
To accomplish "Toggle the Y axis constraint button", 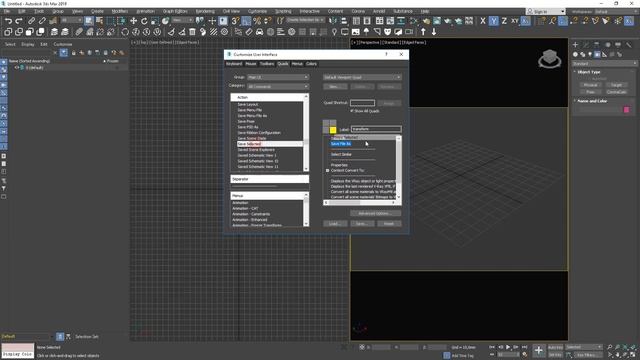I will [x=493, y=21].
